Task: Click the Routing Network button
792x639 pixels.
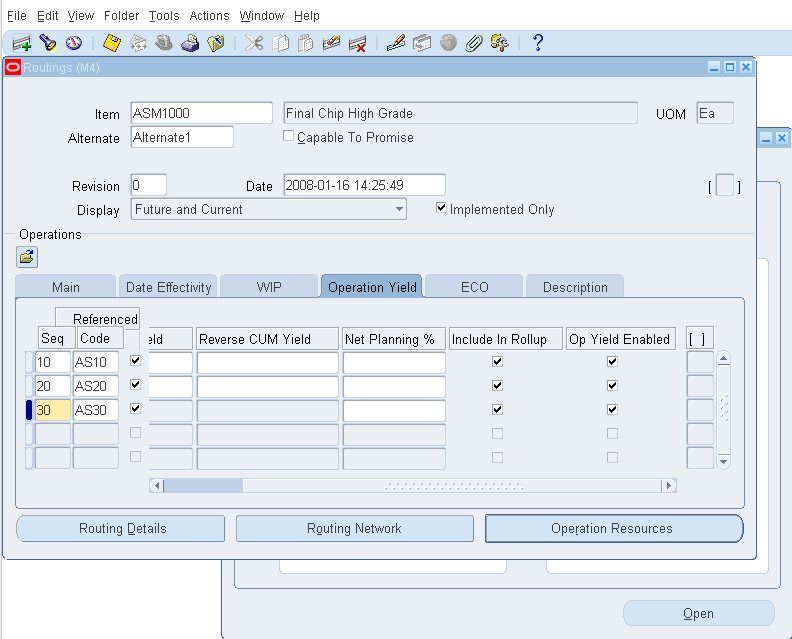Action: click(355, 528)
